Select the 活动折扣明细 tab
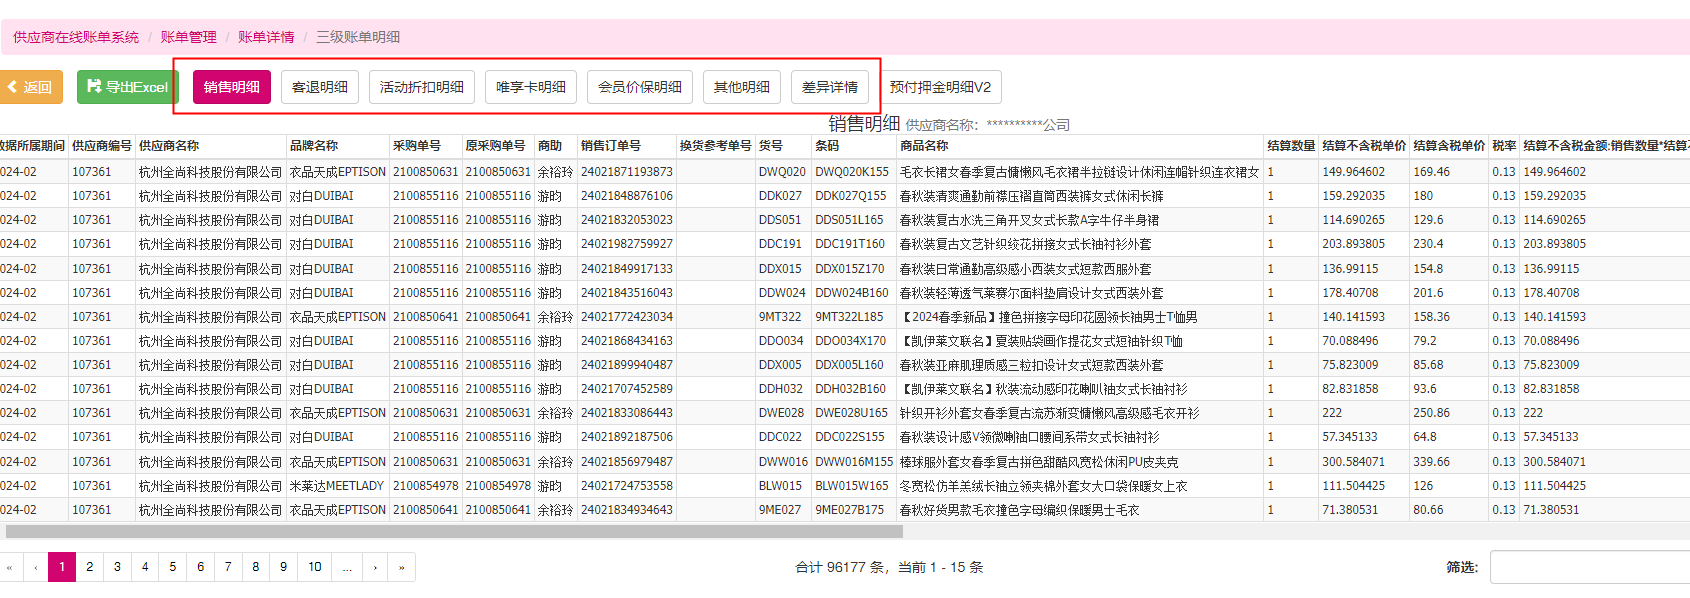 pos(422,87)
